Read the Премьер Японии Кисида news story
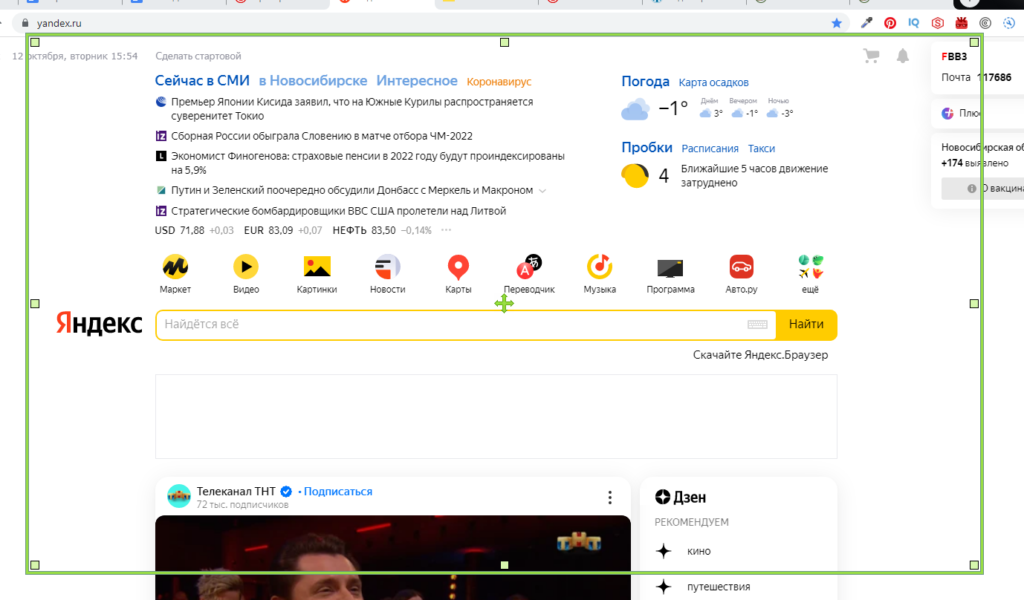Screen dimensions: 1024x600 click(x=352, y=108)
